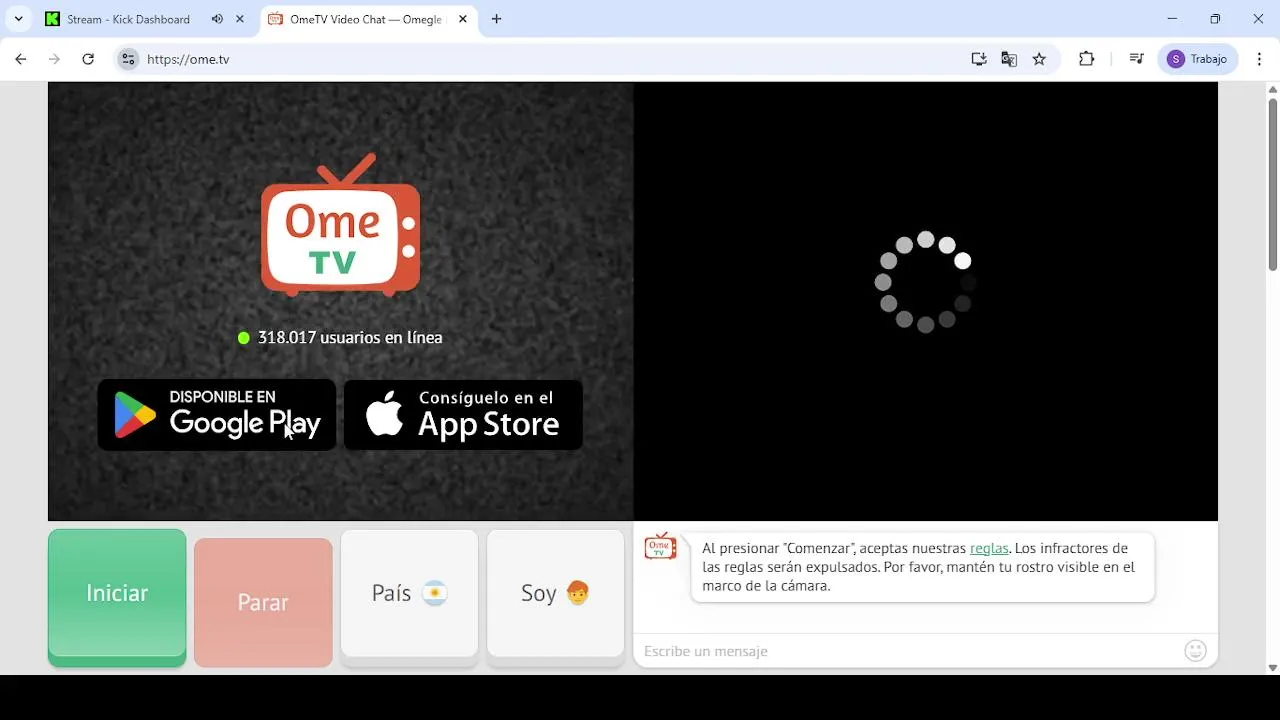The height and width of the screenshot is (720, 1280).
Task: Open the emoji picker smiley icon
Action: pos(1195,651)
